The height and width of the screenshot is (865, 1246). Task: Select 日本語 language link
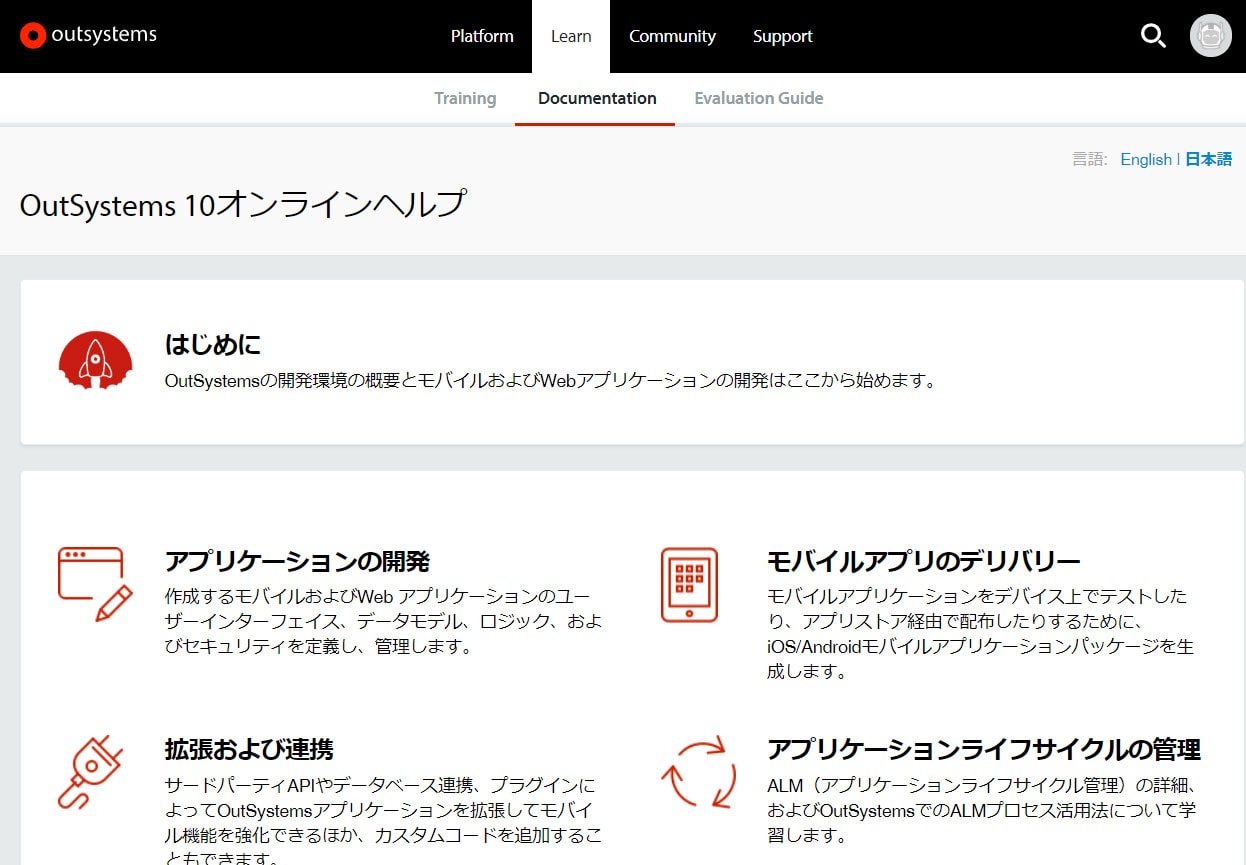click(1208, 159)
